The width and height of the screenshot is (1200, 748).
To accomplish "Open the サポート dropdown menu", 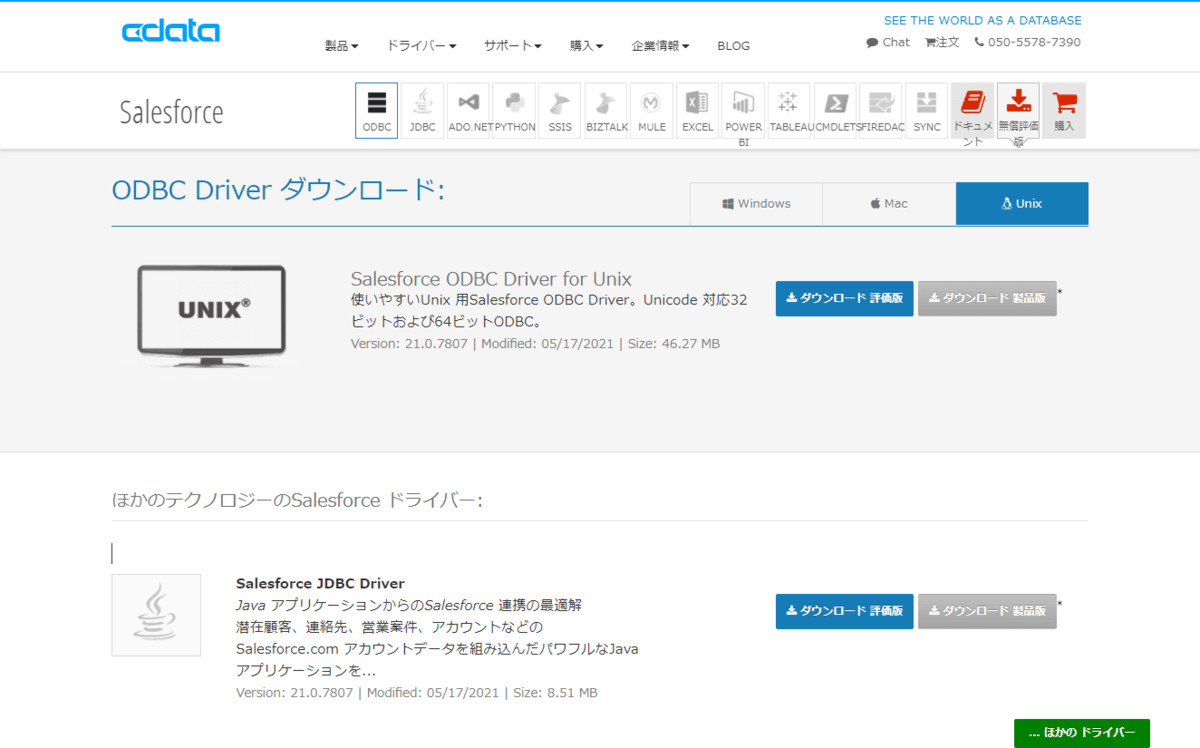I will (512, 46).
